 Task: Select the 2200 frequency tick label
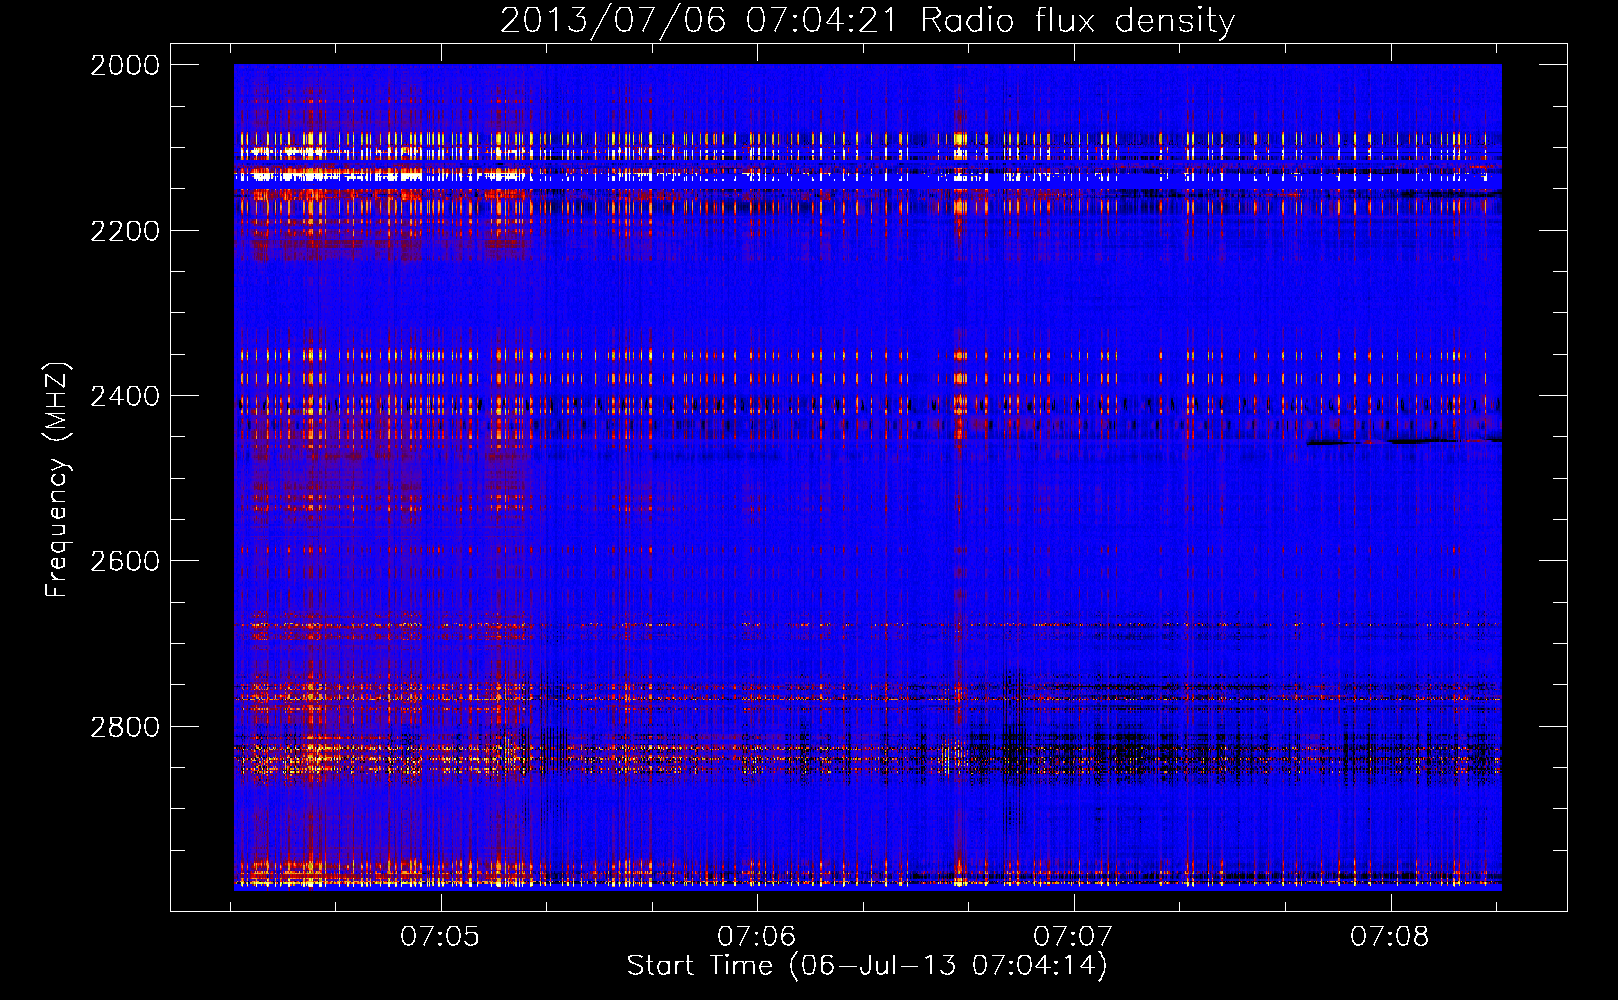(x=125, y=231)
